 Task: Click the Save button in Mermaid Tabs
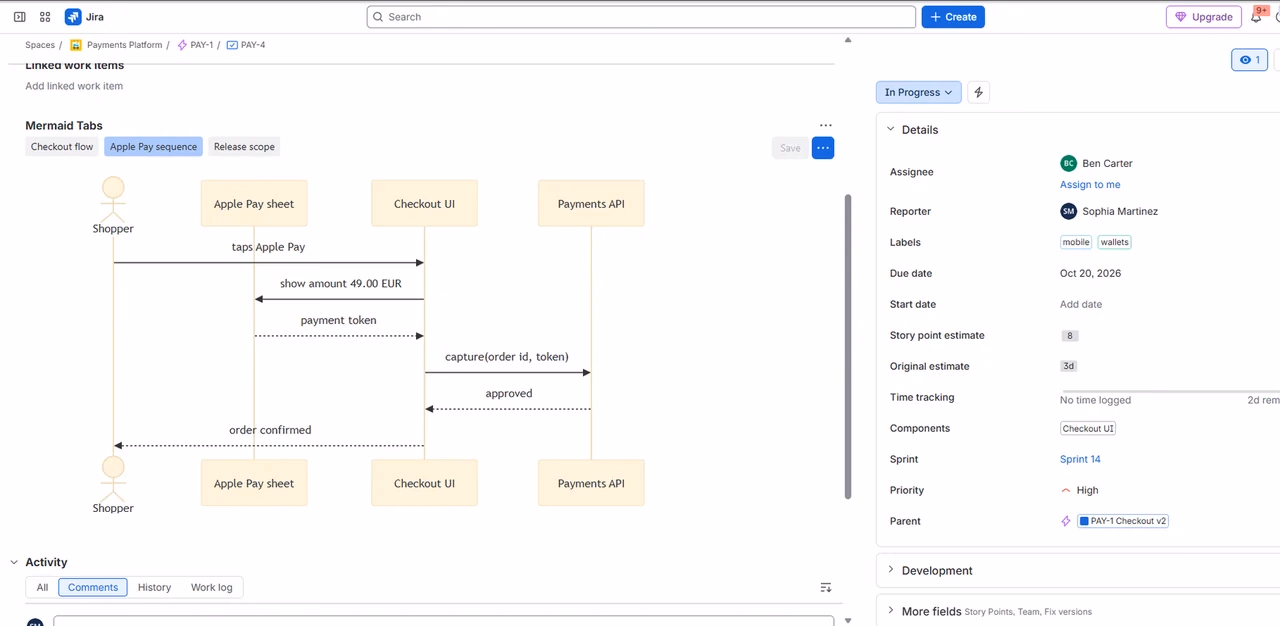pos(790,148)
